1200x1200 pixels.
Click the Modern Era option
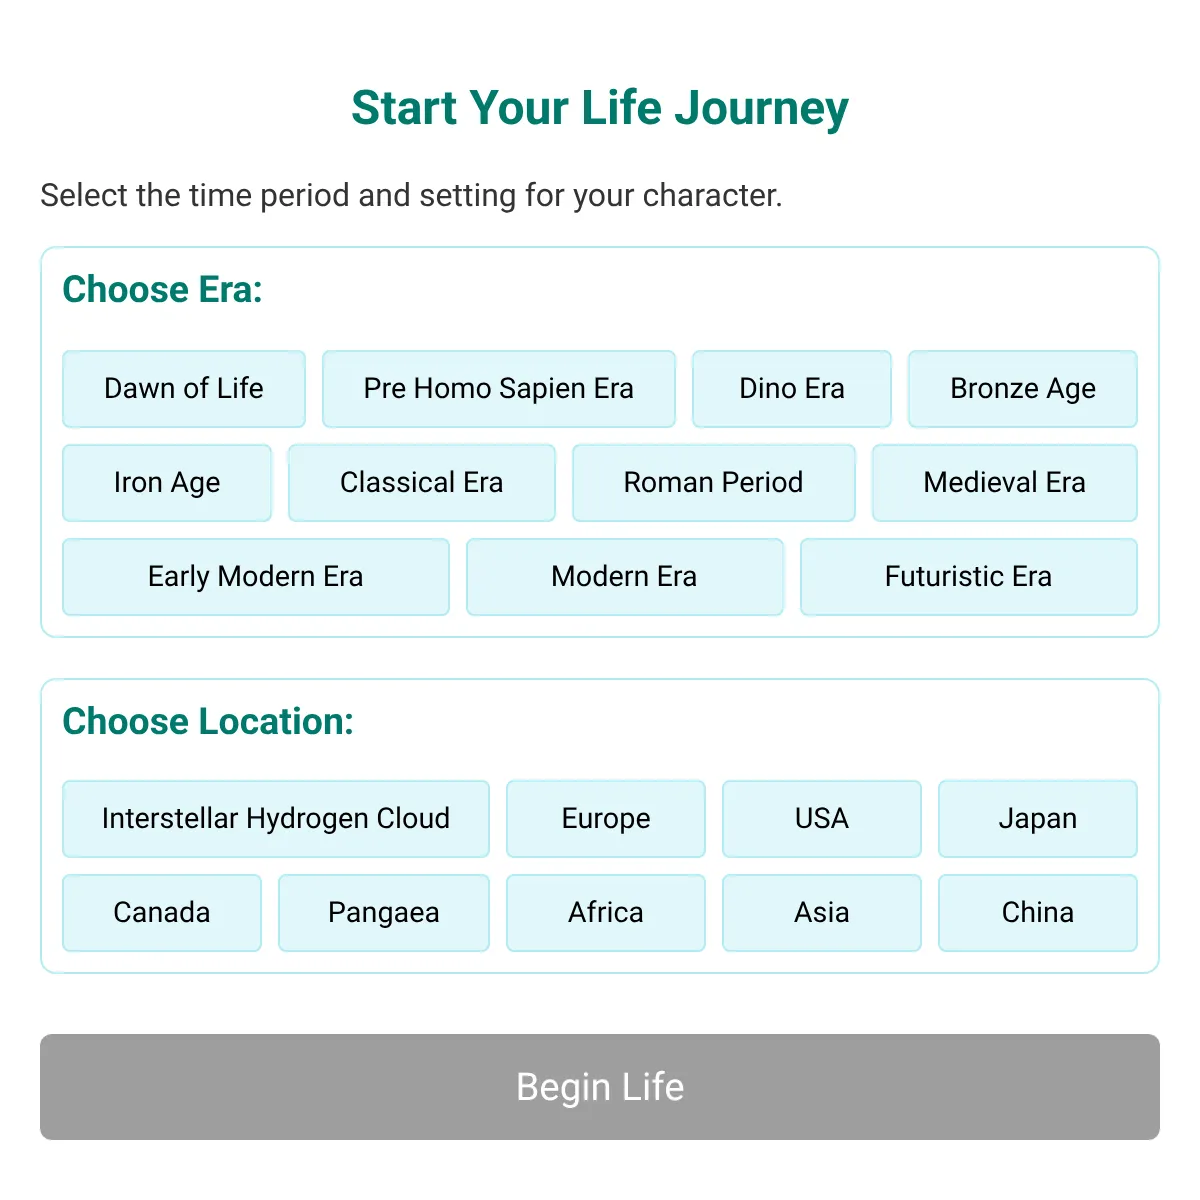click(625, 577)
